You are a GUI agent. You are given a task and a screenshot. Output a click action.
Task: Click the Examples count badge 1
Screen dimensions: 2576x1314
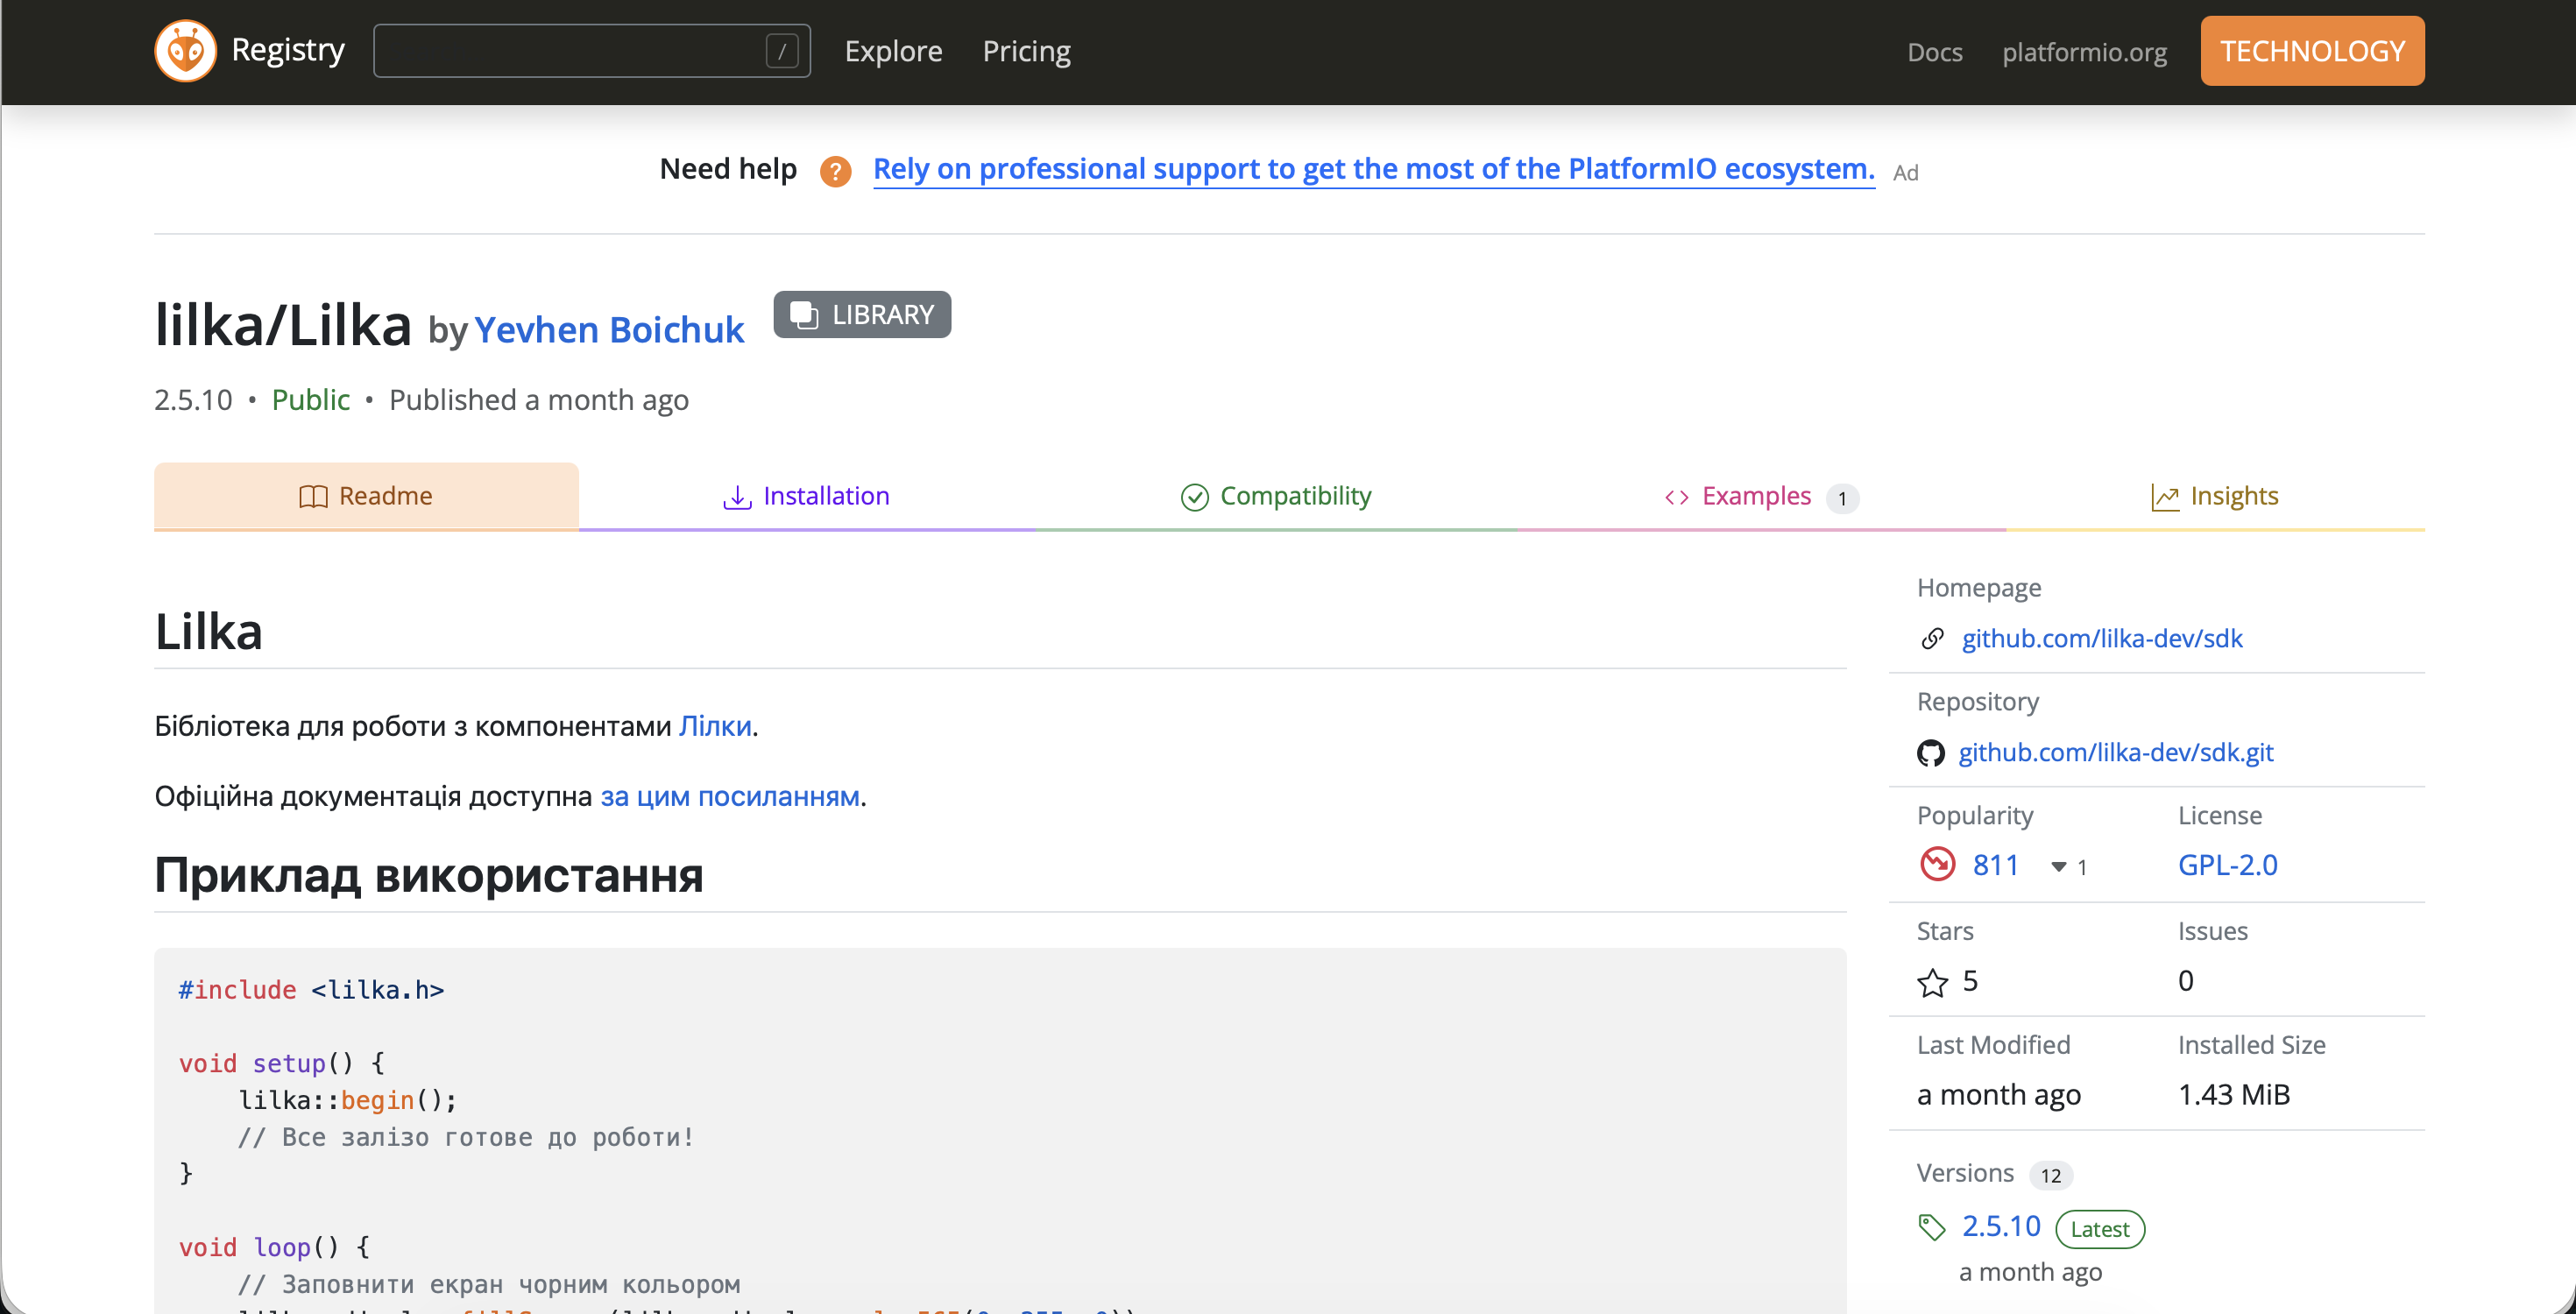tap(1841, 498)
